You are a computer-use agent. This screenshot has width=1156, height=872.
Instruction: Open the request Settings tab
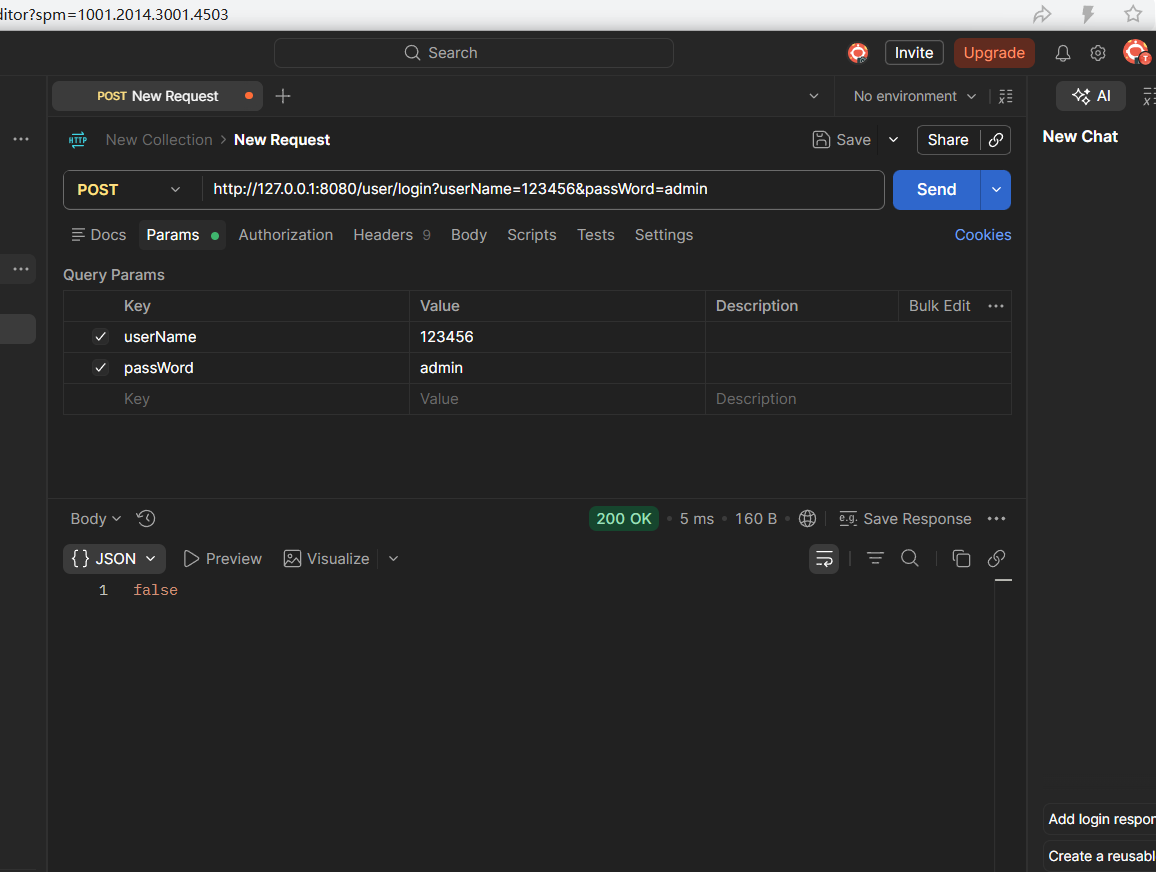pos(664,235)
